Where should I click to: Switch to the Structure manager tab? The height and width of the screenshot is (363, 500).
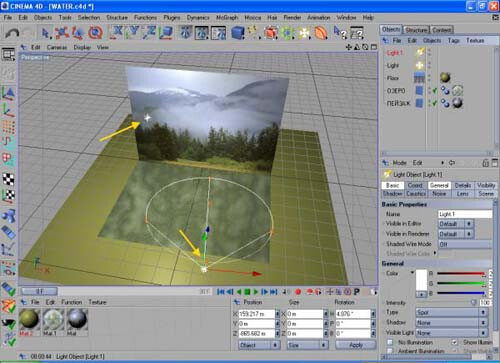pos(416,30)
